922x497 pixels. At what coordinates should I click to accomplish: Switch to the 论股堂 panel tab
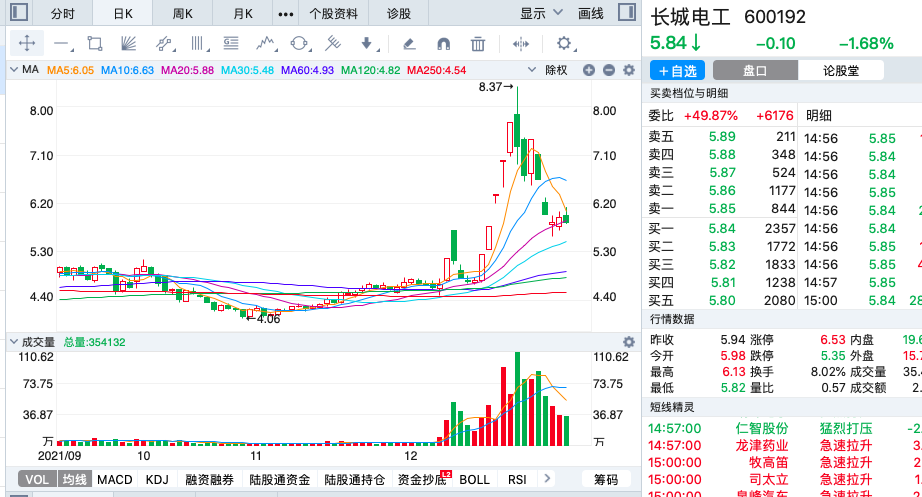840,71
